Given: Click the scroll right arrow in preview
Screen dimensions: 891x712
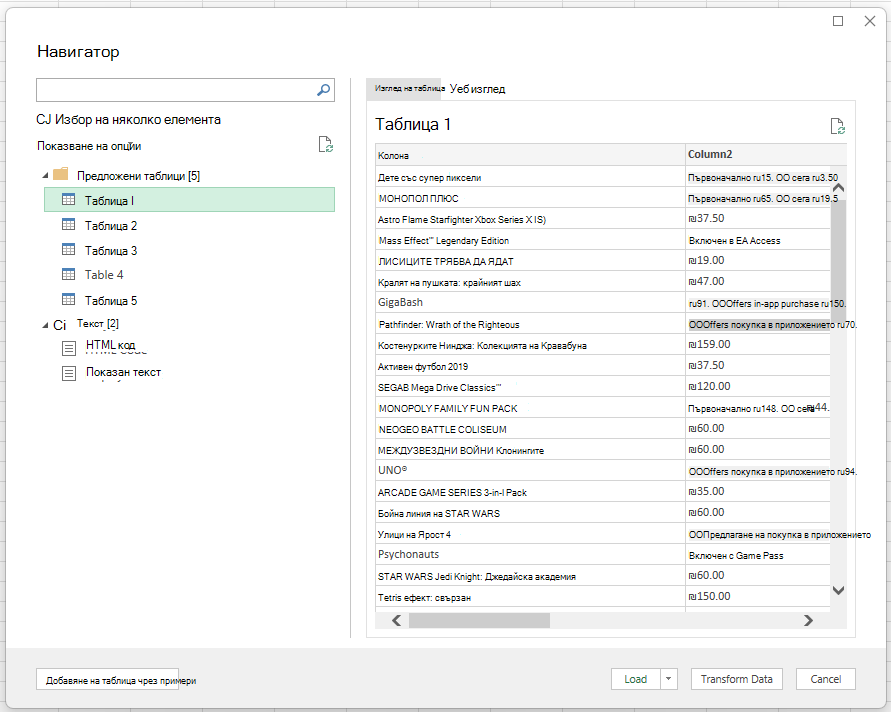Looking at the screenshot, I should pyautogui.click(x=808, y=621).
